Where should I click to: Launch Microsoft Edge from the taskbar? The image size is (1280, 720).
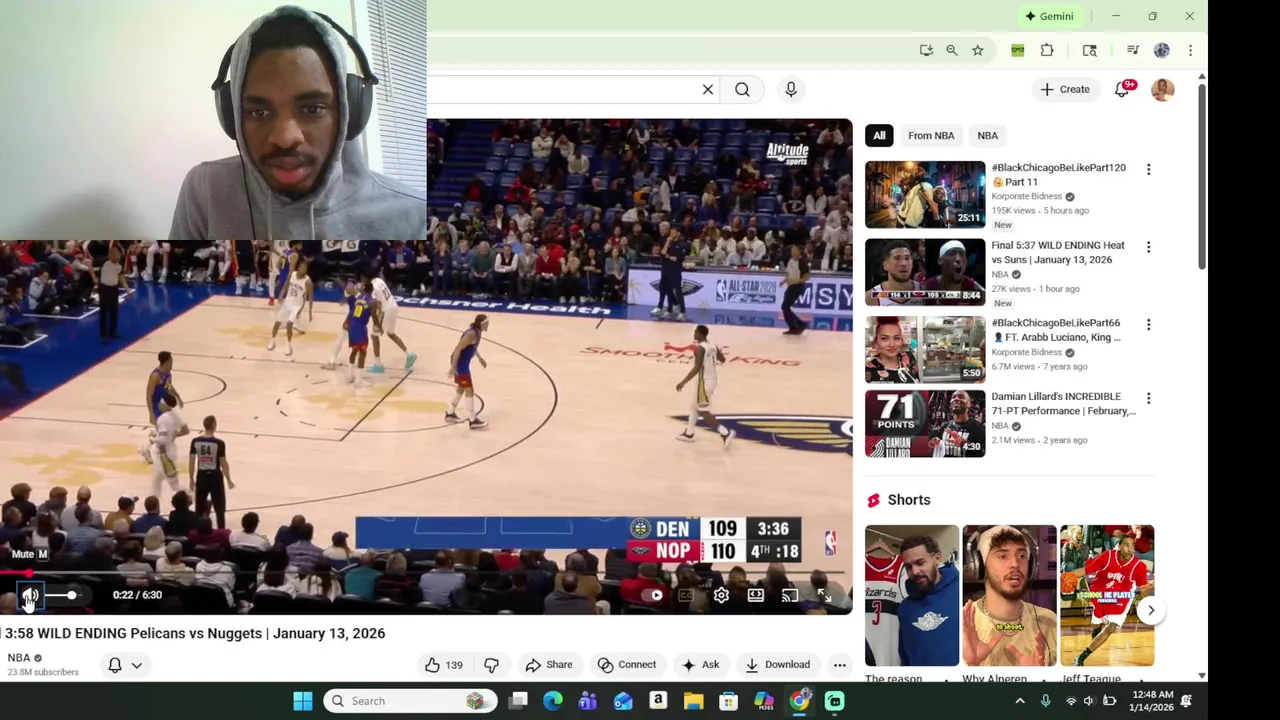coord(553,701)
